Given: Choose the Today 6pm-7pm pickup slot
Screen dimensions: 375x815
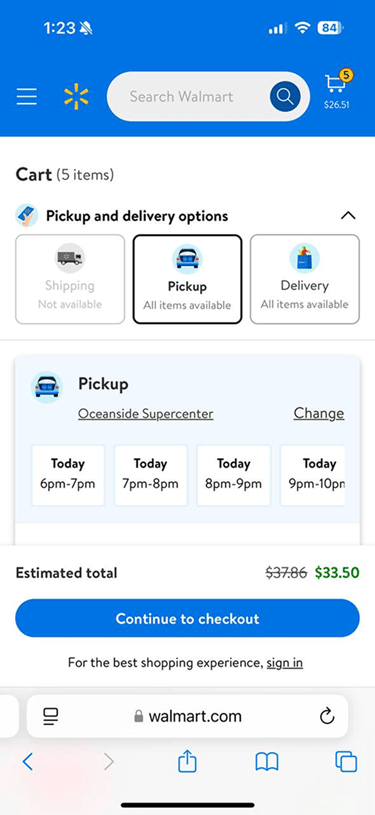Looking at the screenshot, I should point(68,475).
